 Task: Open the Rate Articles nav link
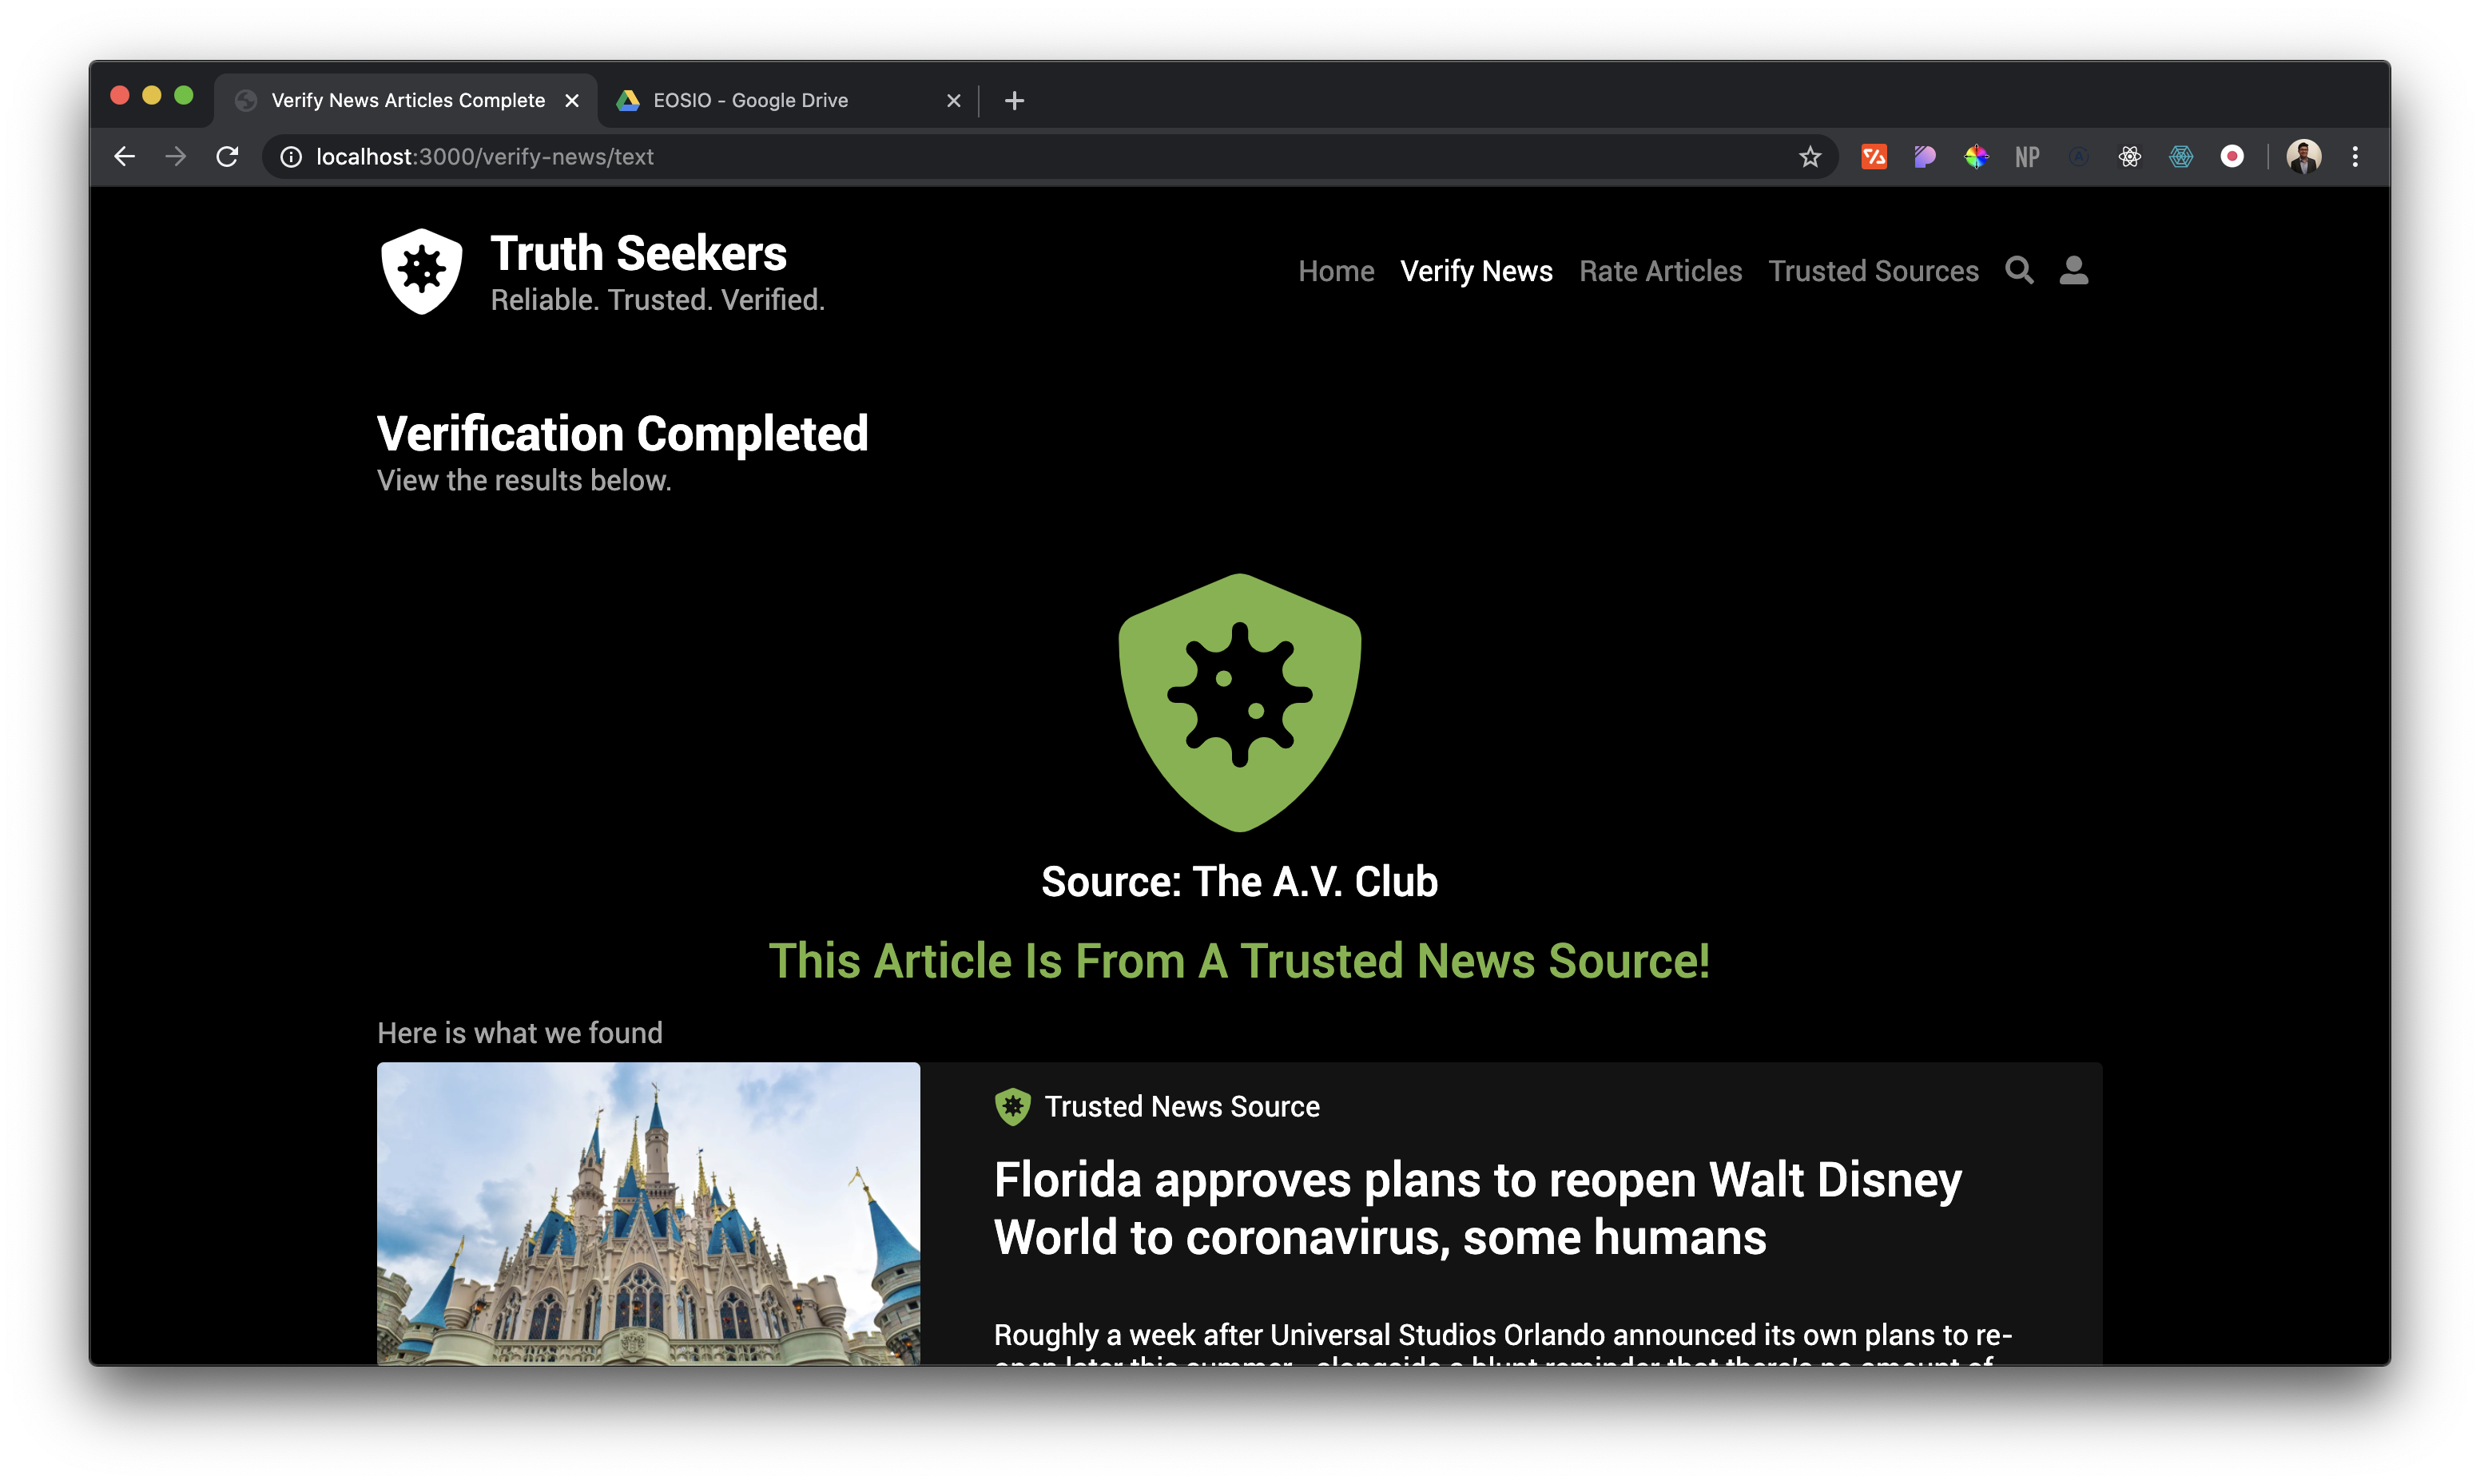click(x=1660, y=271)
